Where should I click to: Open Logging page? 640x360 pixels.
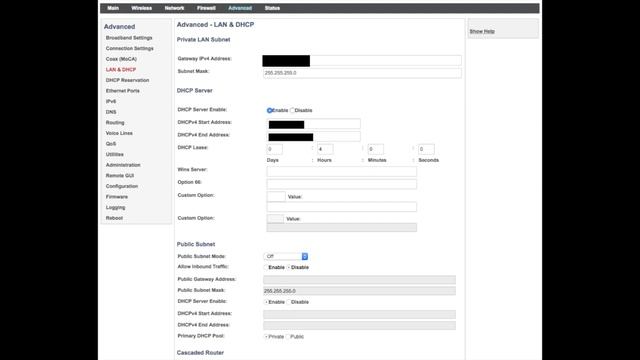click(x=116, y=208)
